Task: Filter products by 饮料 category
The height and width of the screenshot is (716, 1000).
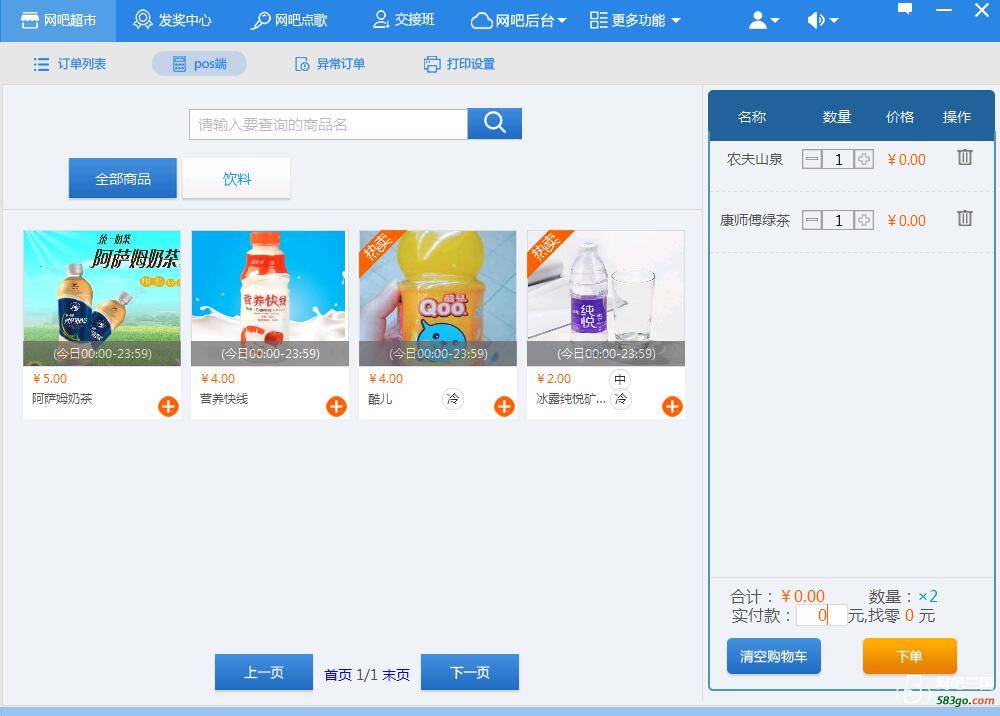Action: [x=237, y=179]
